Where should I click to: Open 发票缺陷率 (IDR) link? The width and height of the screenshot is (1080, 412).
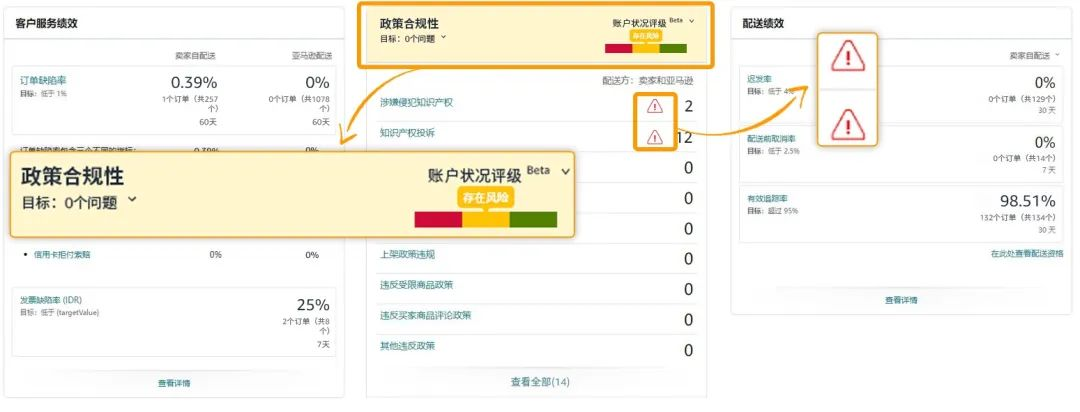click(x=57, y=299)
